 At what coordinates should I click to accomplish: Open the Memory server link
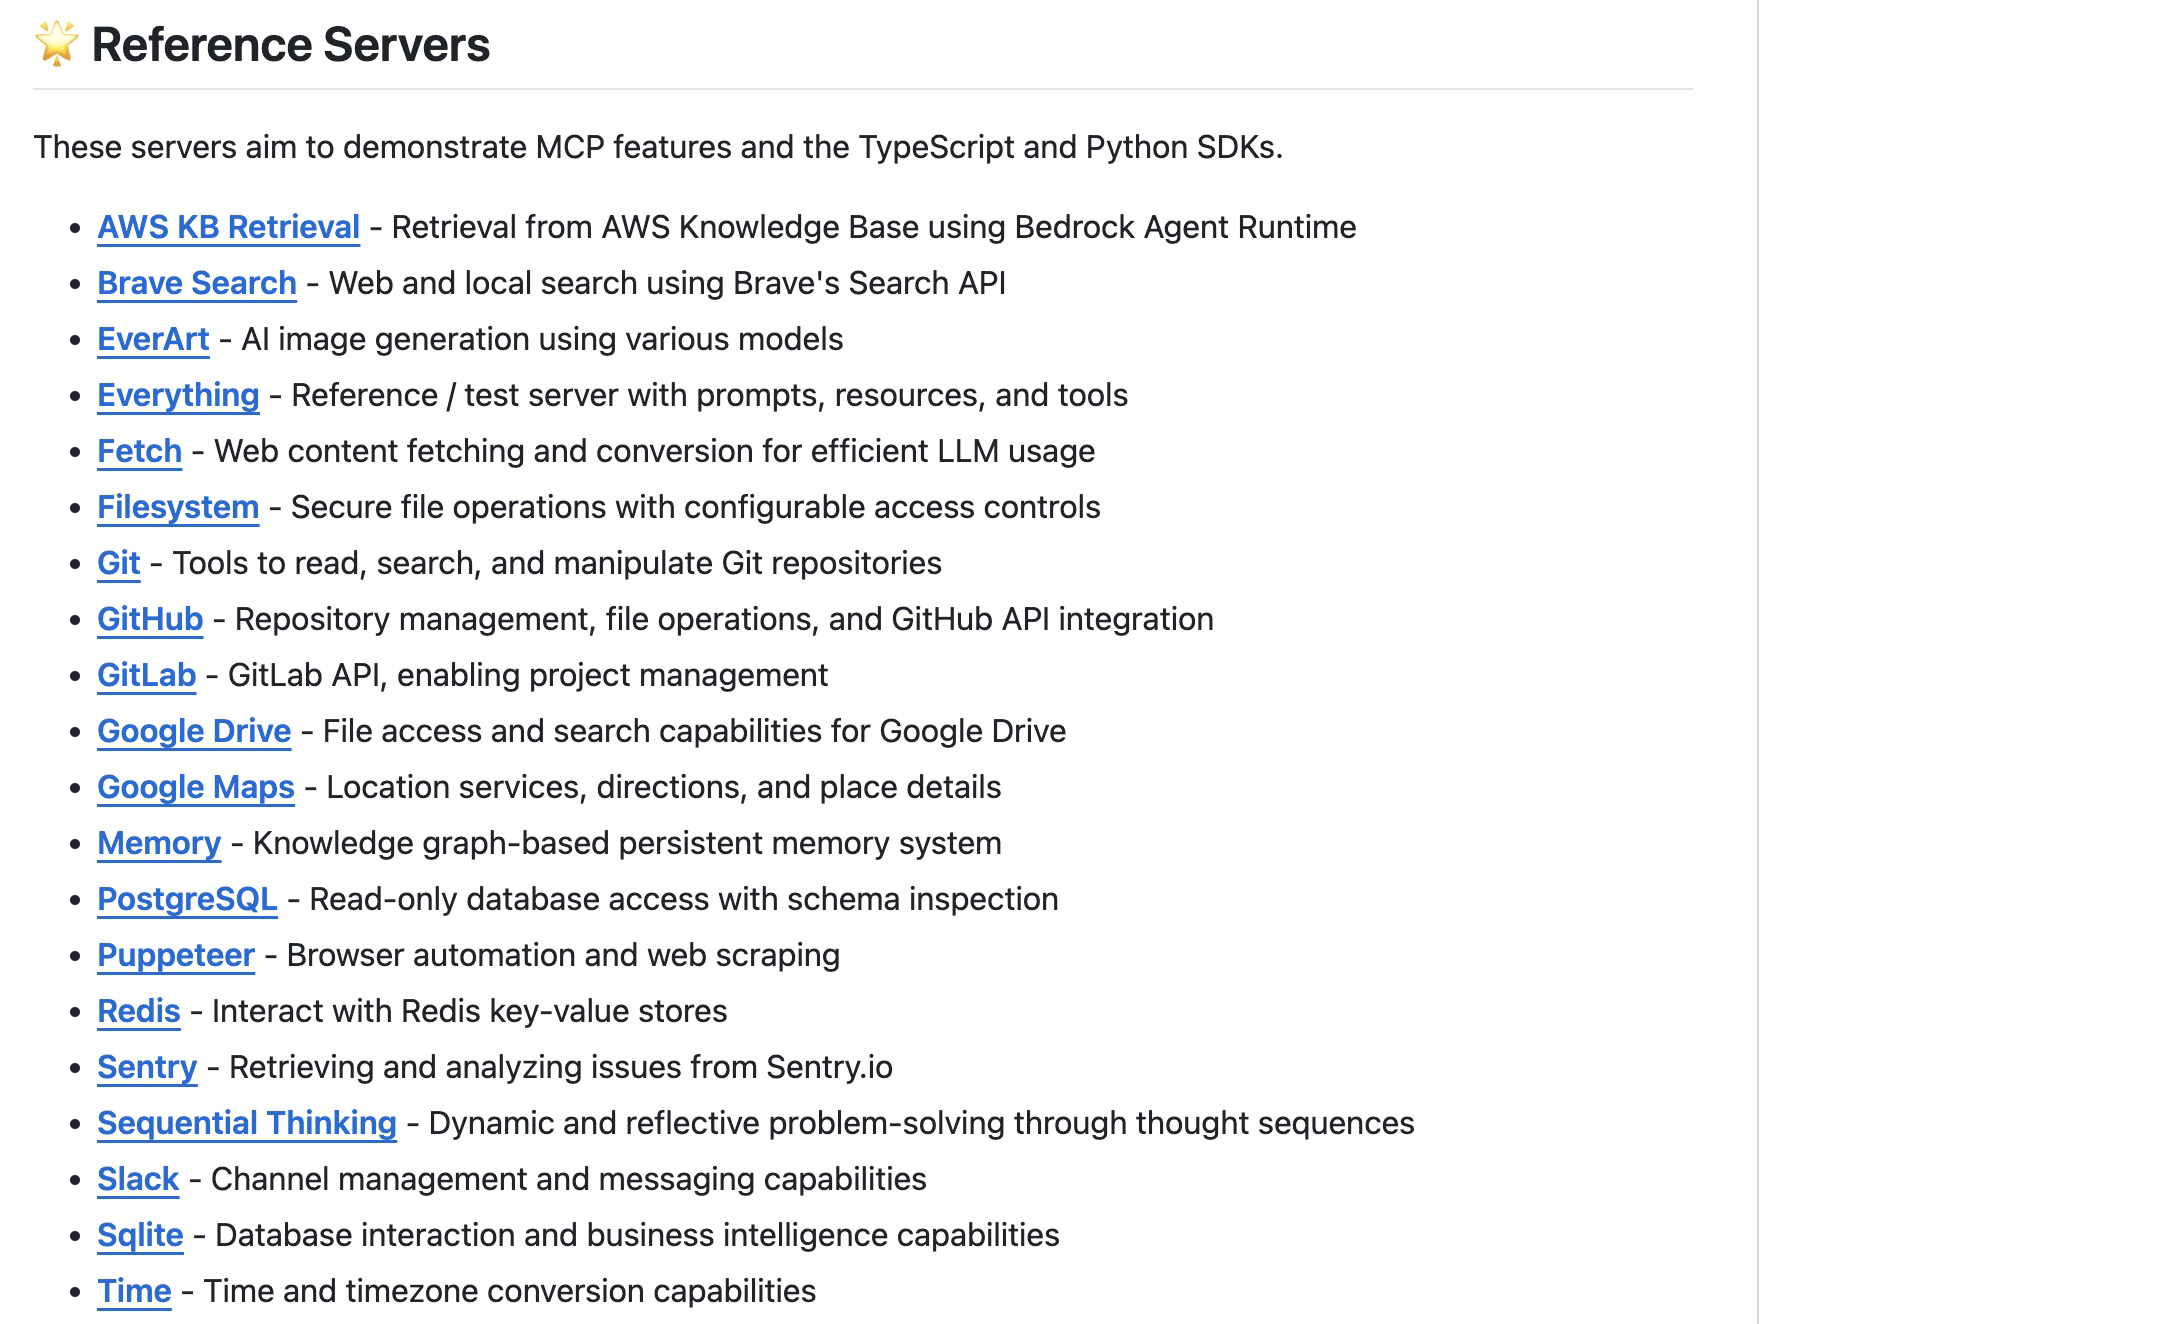[x=159, y=843]
